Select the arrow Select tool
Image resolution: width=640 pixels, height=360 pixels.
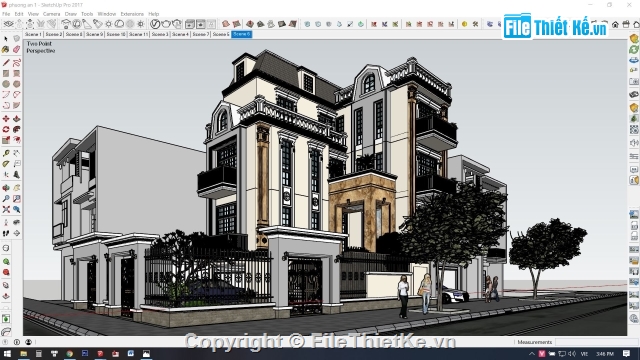click(6, 39)
